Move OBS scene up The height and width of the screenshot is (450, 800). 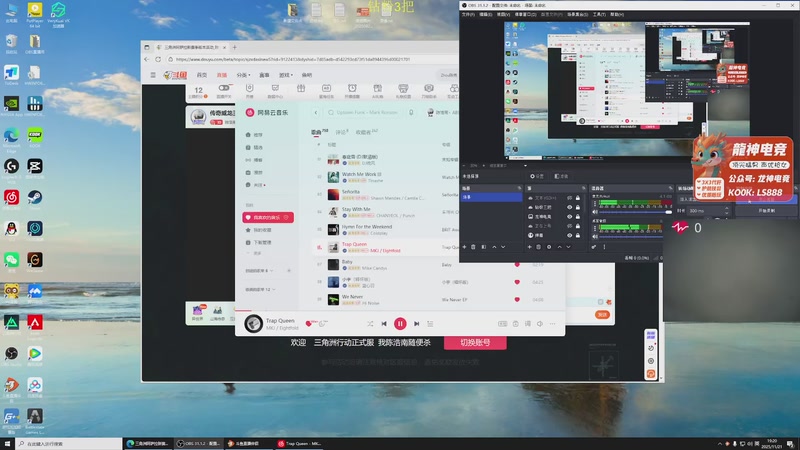tap(494, 247)
